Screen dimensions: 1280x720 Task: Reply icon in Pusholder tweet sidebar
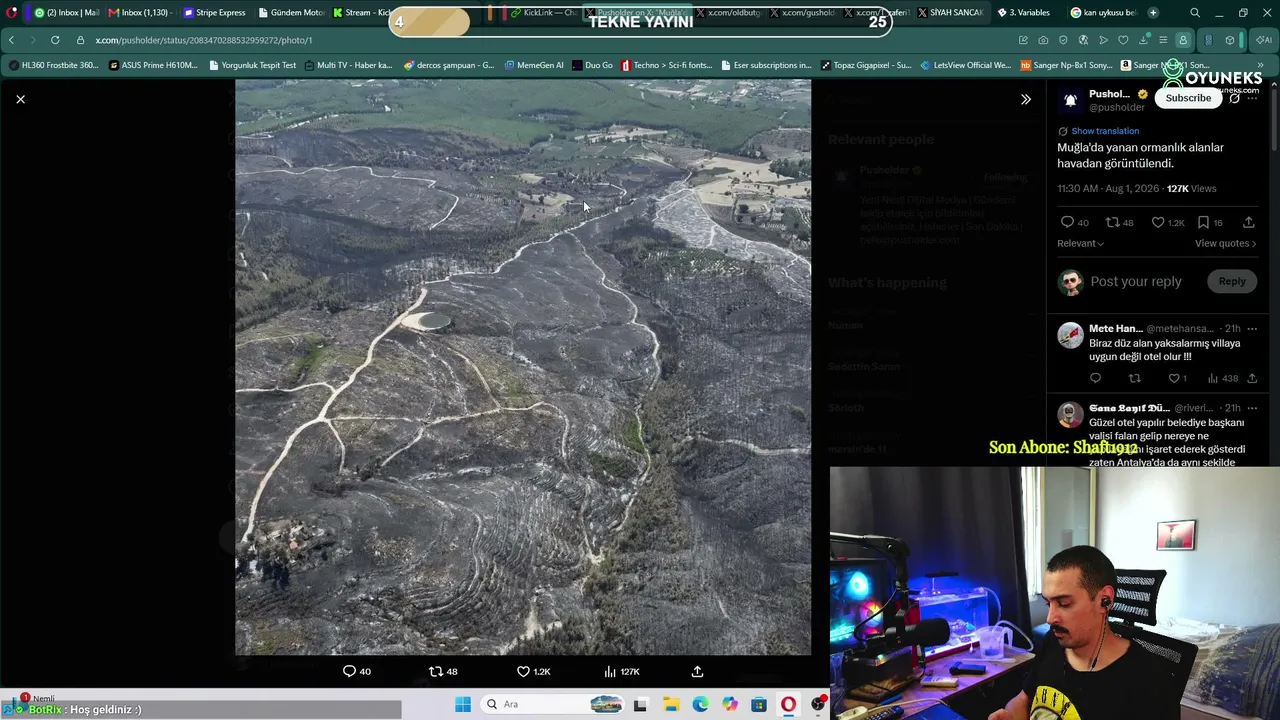click(1067, 222)
